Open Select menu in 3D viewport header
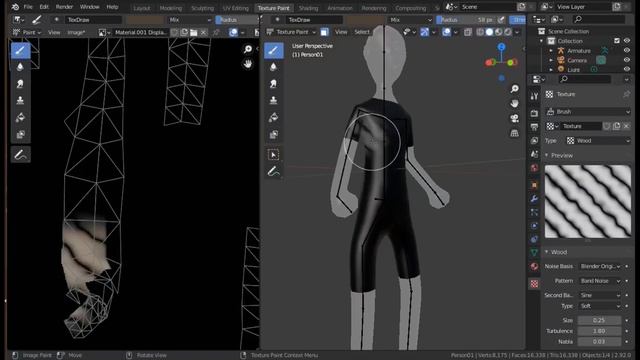 pyautogui.click(x=362, y=32)
